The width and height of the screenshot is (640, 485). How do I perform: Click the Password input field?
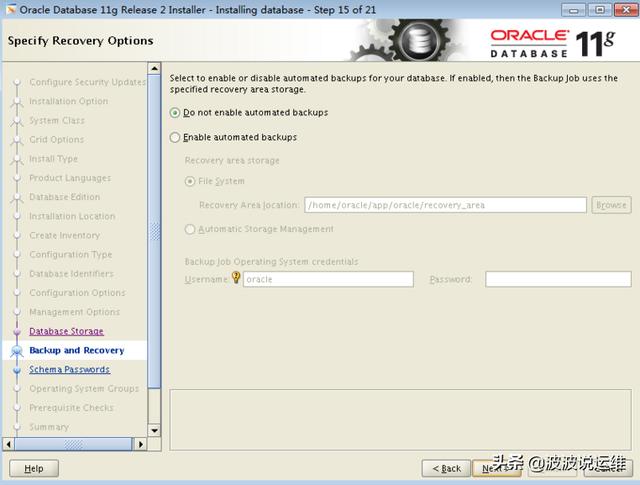pos(558,279)
